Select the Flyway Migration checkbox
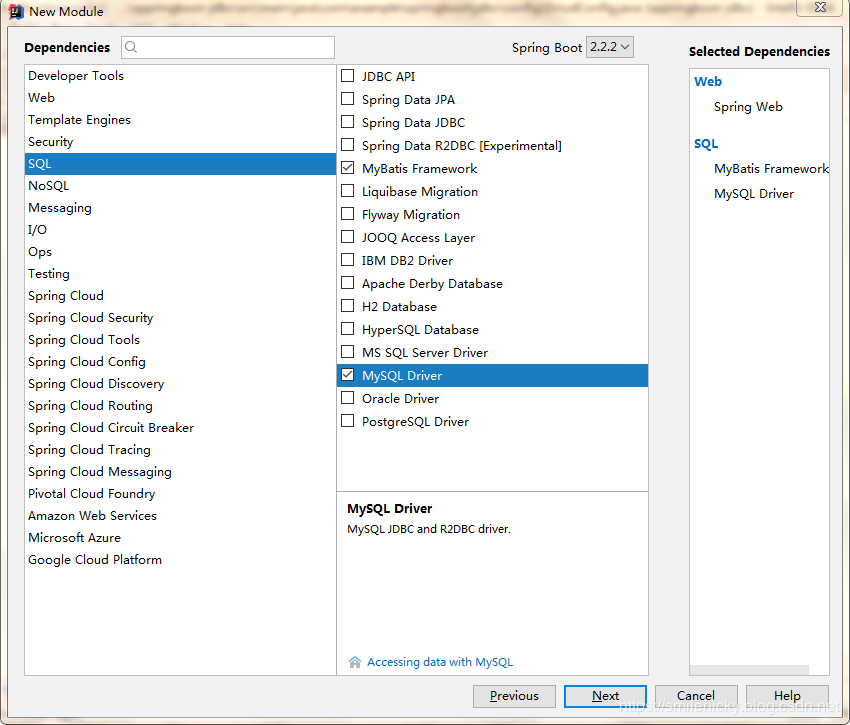 (x=347, y=214)
